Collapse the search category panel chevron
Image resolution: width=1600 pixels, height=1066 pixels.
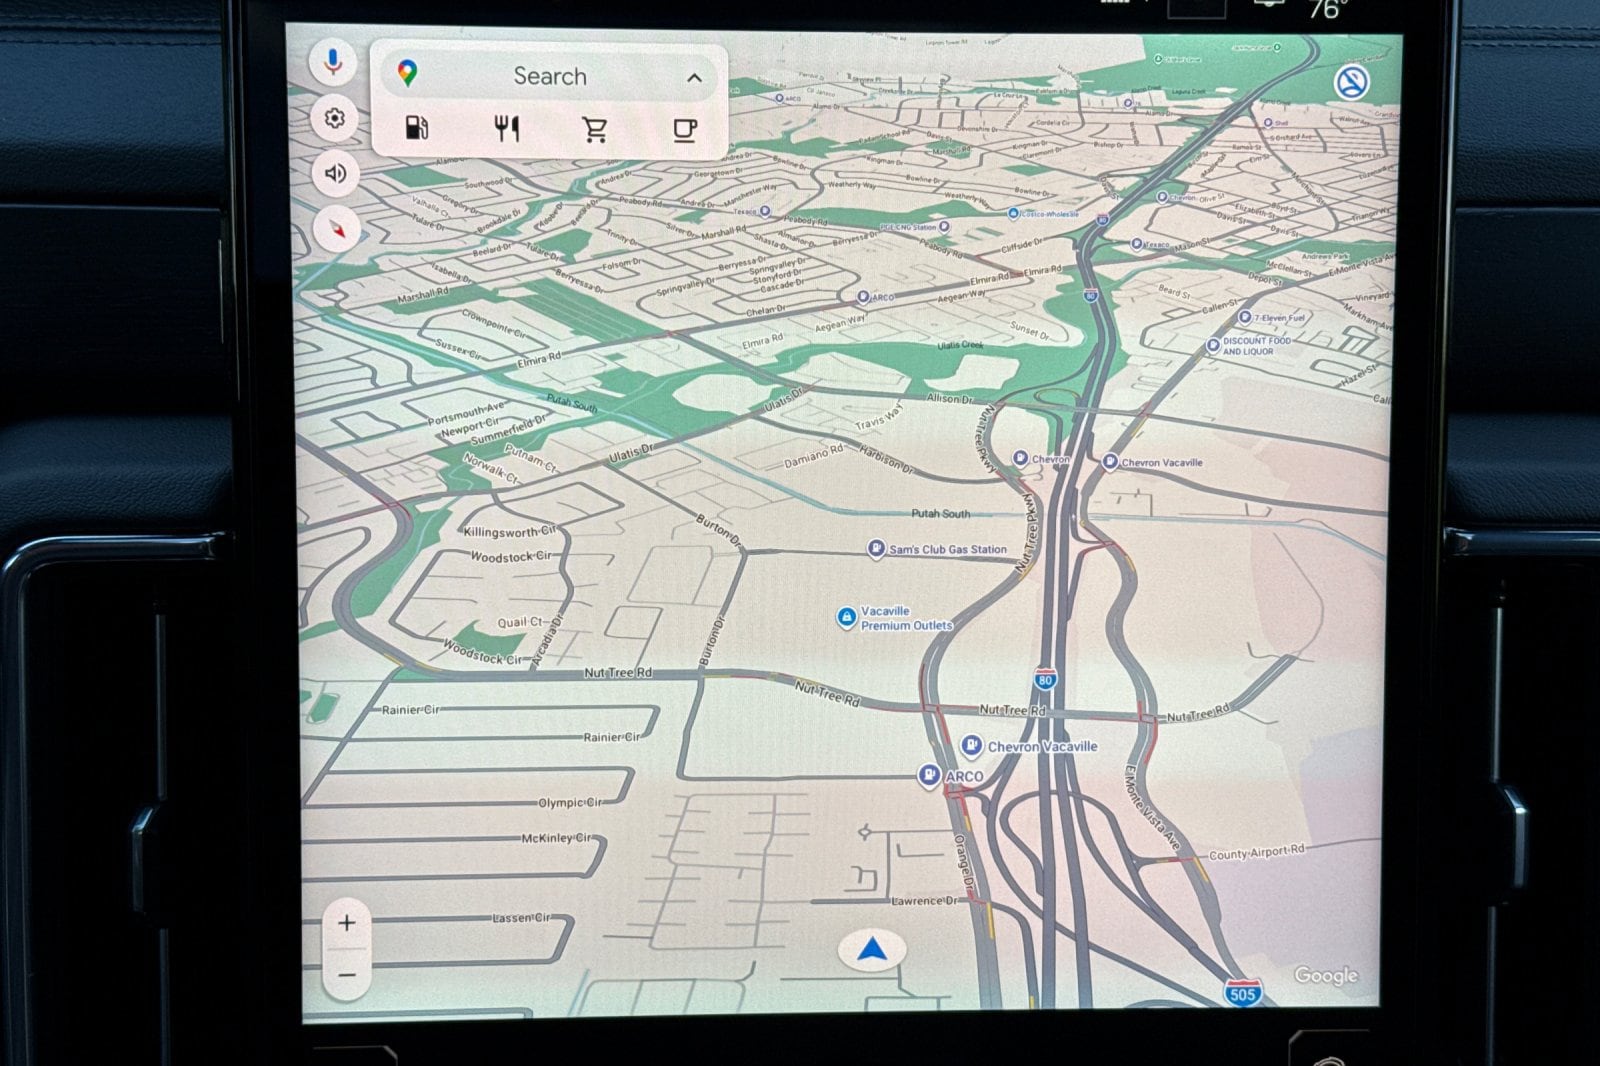[694, 78]
